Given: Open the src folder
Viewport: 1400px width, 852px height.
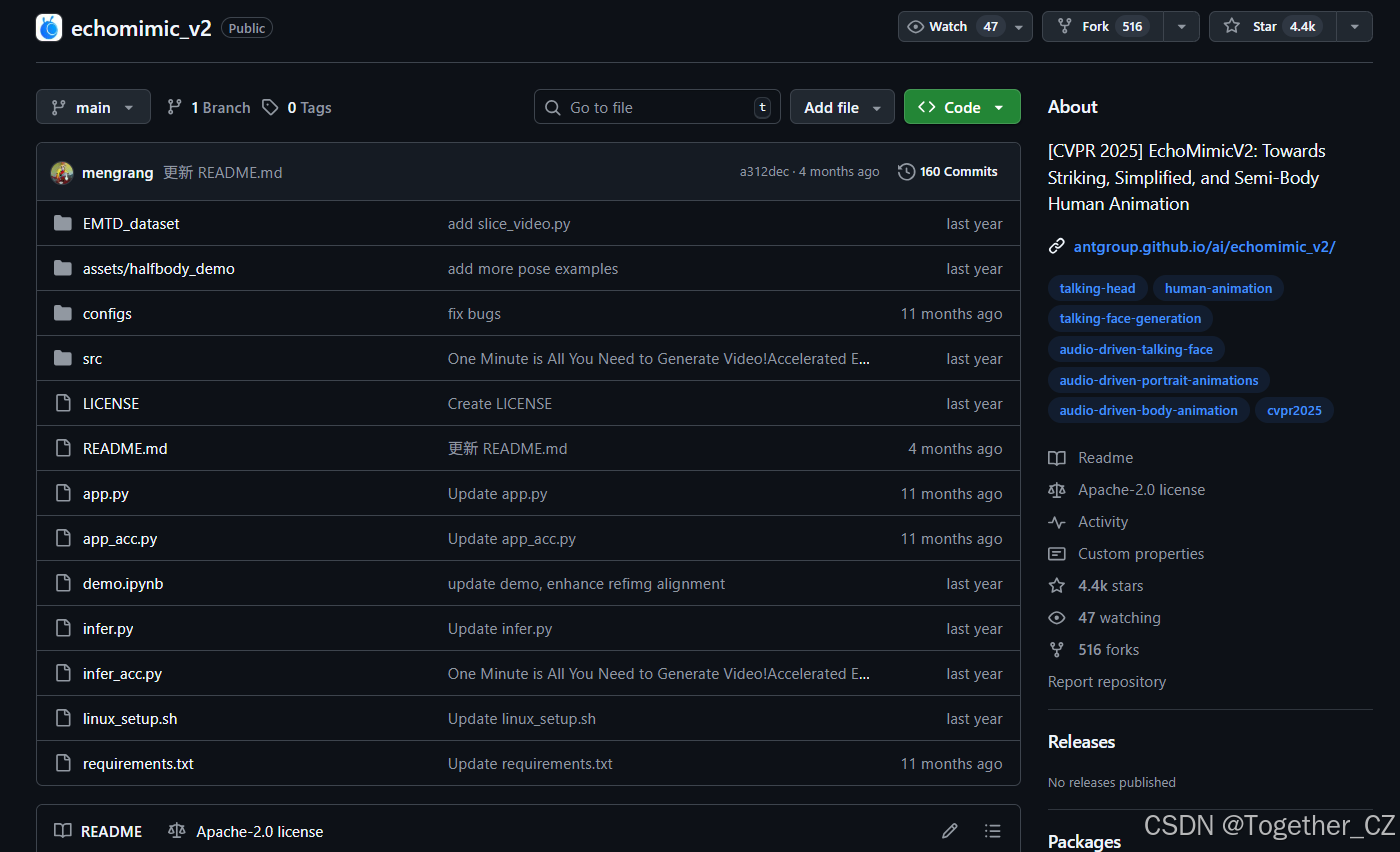Looking at the screenshot, I should 92,359.
